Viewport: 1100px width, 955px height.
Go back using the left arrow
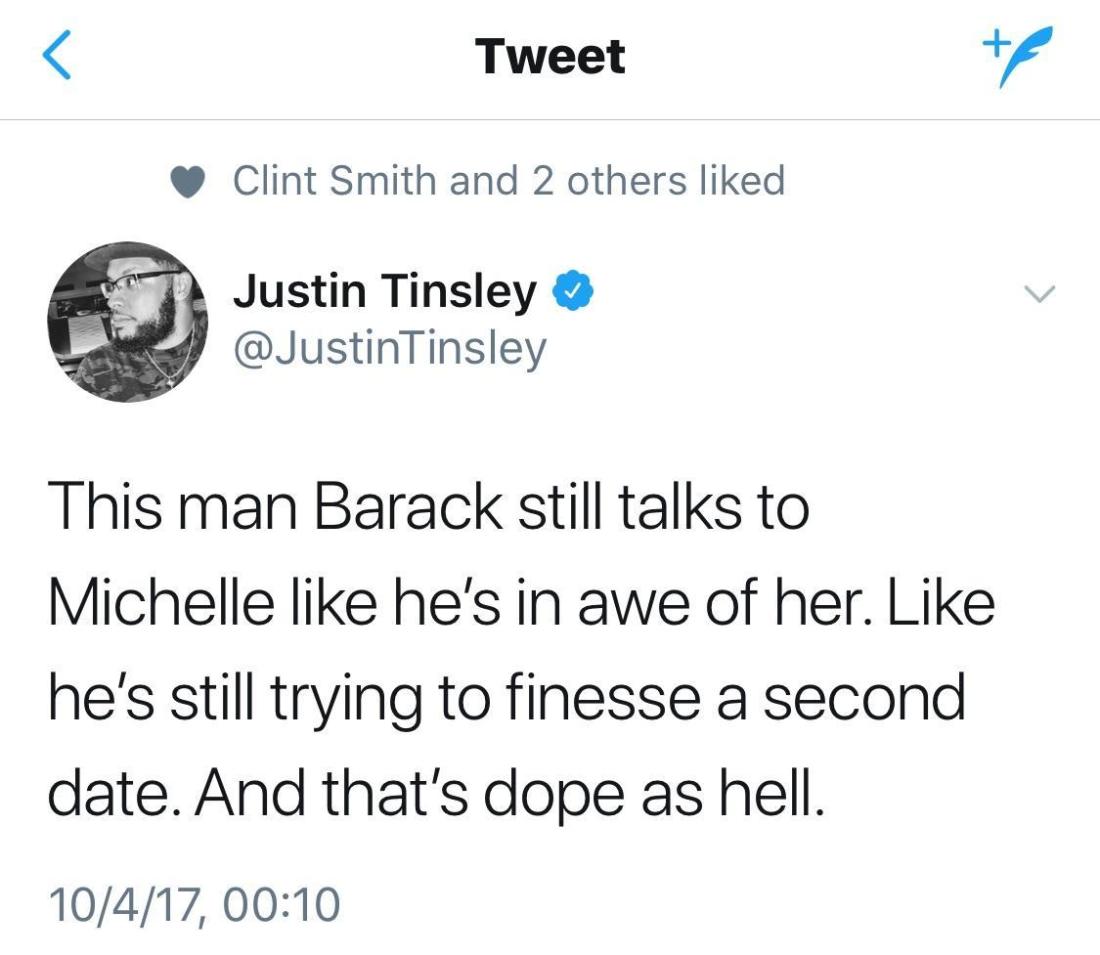pyautogui.click(x=58, y=56)
